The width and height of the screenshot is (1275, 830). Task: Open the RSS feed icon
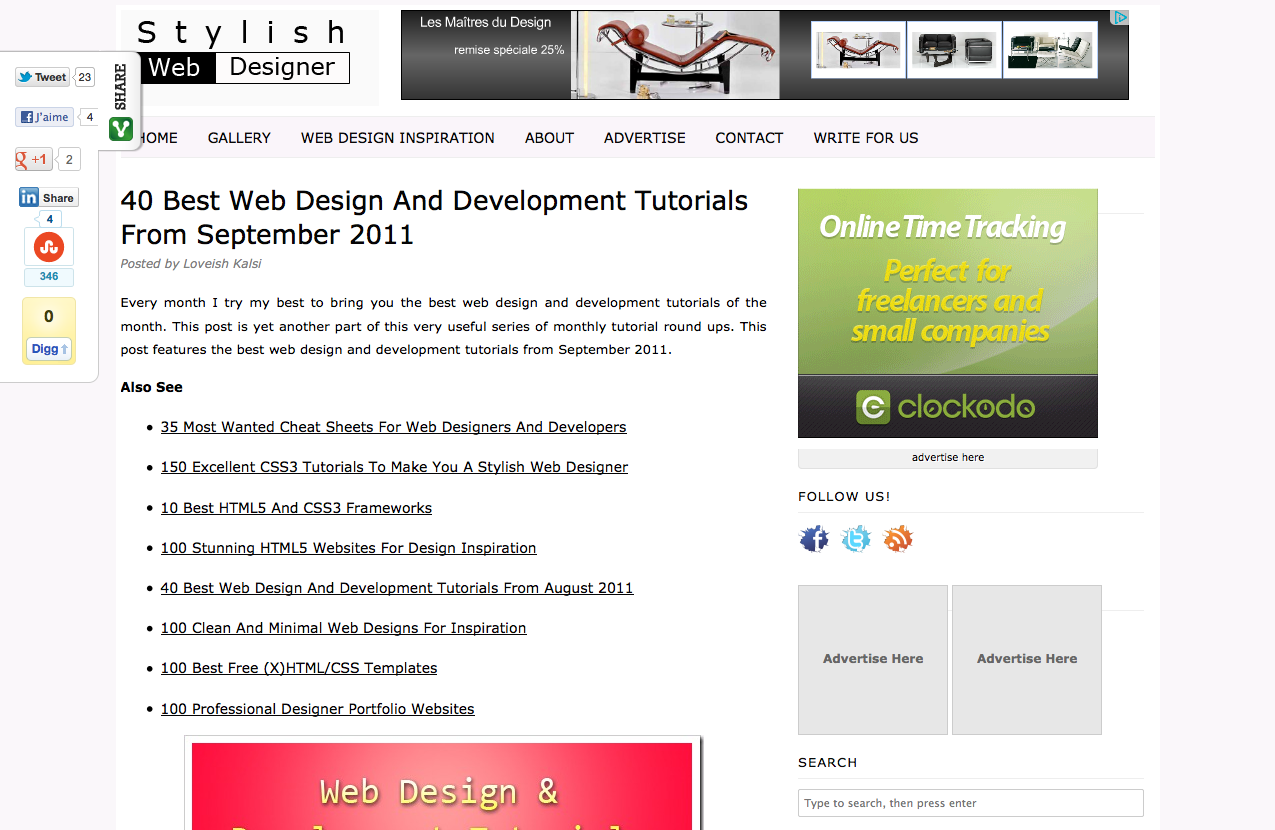pos(898,540)
